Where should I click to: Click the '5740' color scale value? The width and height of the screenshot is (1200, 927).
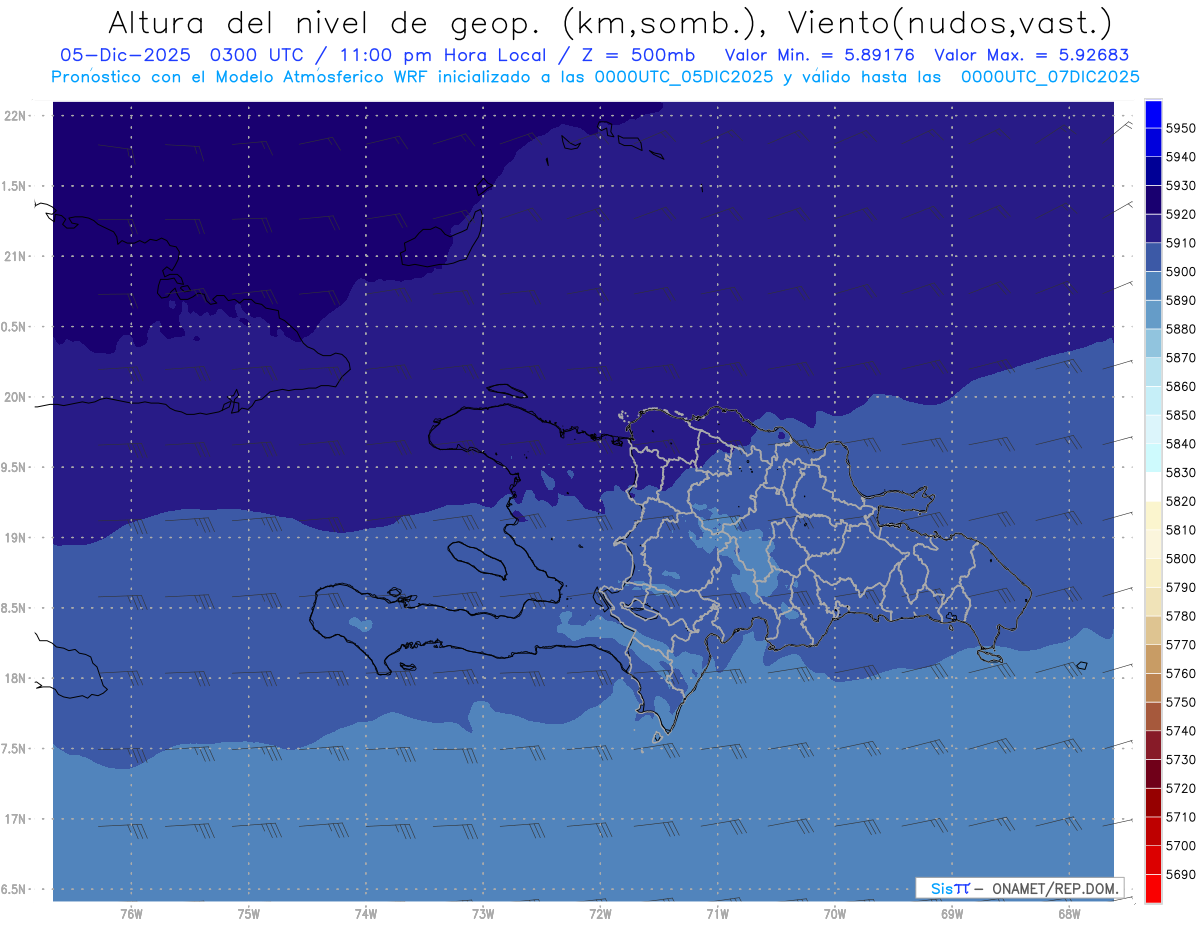click(1180, 730)
